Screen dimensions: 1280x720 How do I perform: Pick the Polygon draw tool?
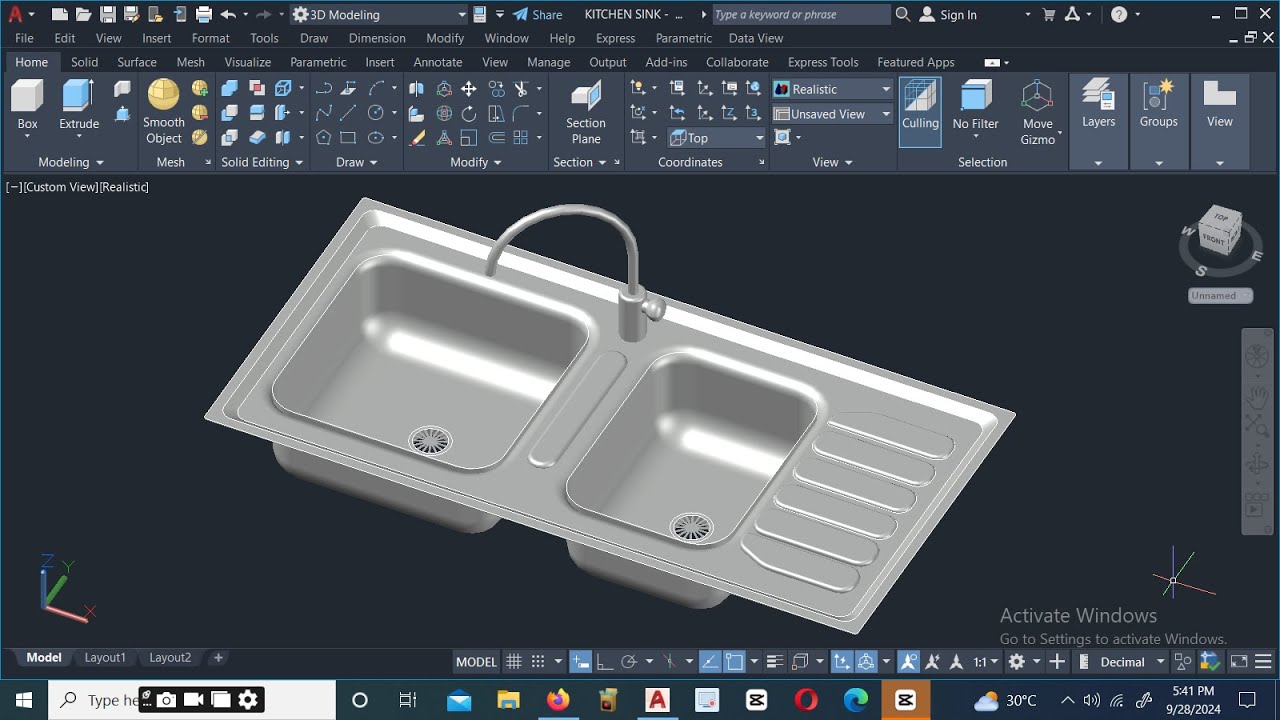[x=323, y=138]
